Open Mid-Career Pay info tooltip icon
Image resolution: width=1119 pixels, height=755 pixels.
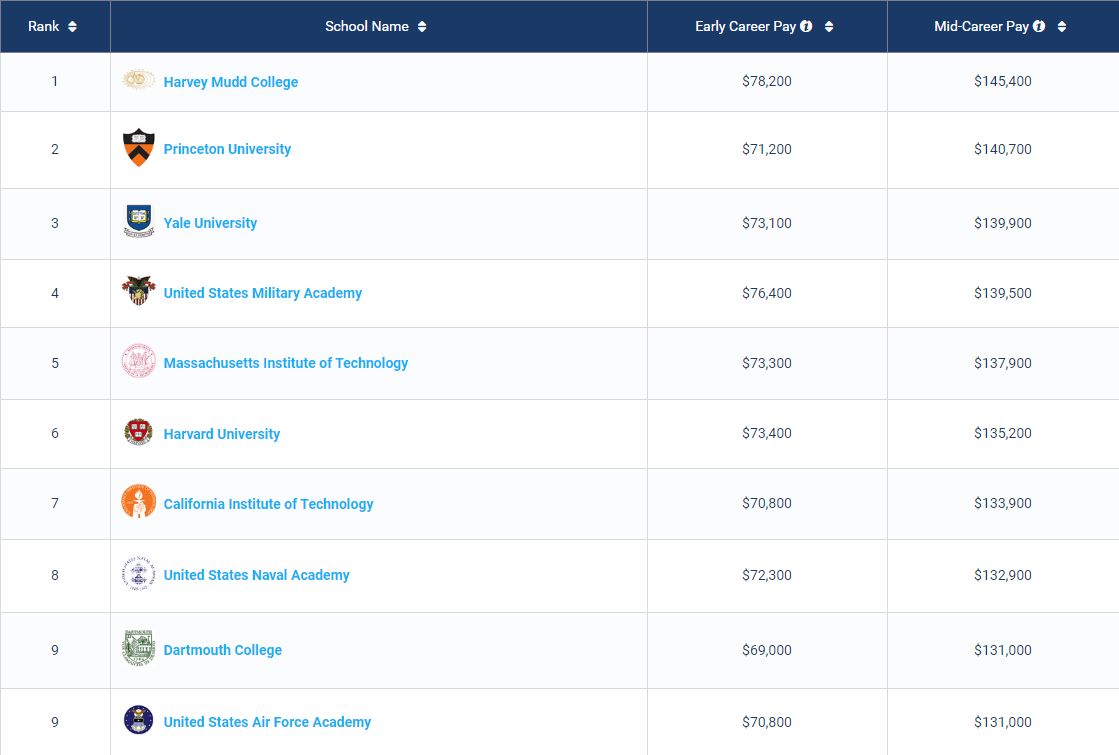(1039, 26)
